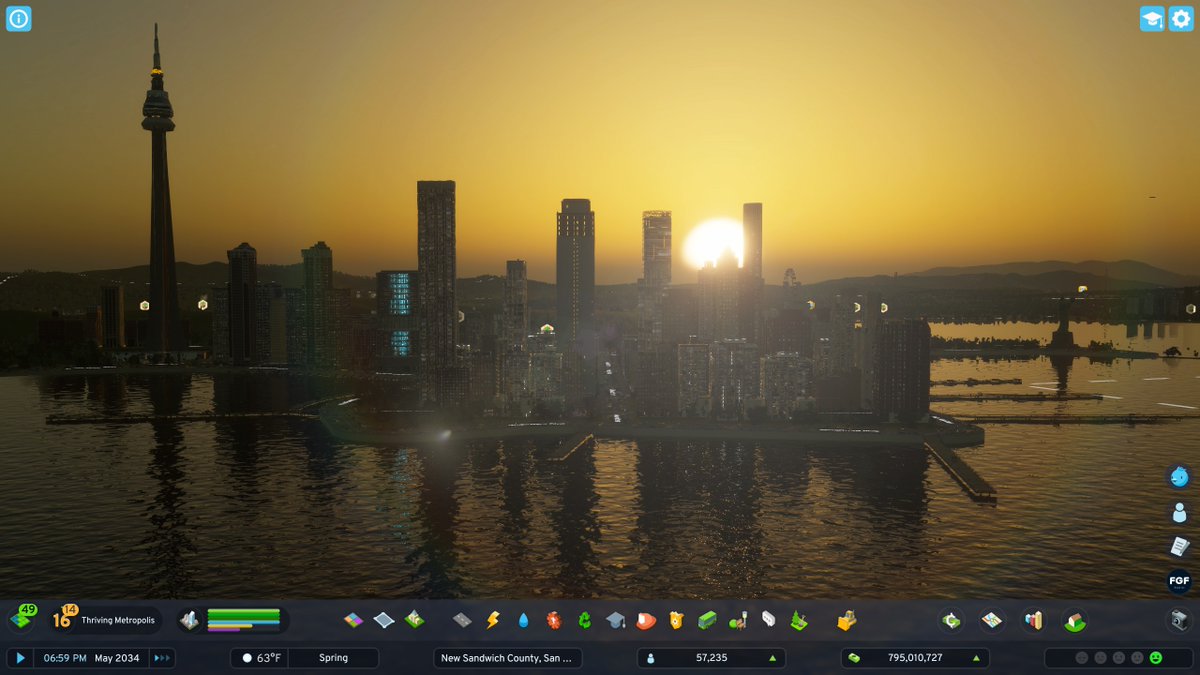The width and height of the screenshot is (1200, 675).
Task: Open the milestone 16 Thriving Metropolis button
Action: [105, 620]
